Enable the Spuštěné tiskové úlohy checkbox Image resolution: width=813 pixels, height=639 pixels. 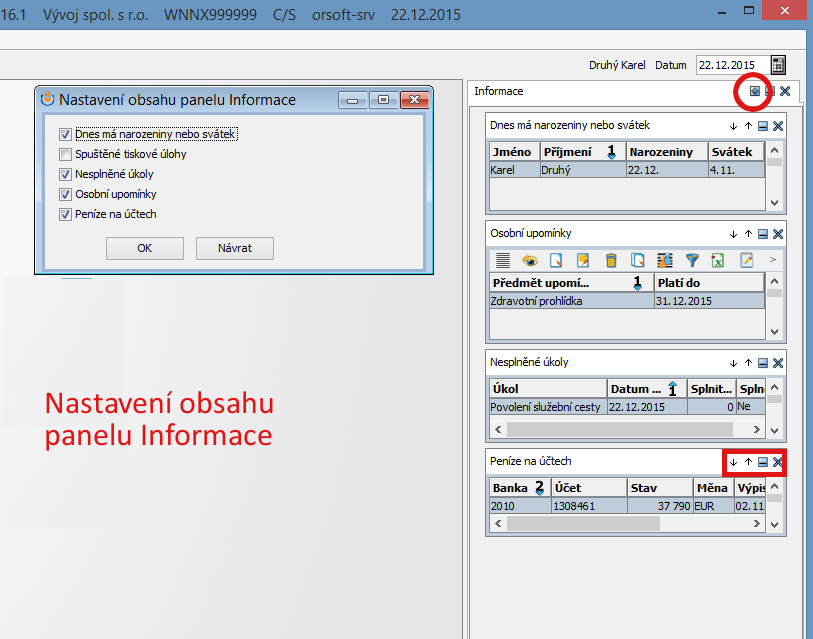(x=65, y=154)
